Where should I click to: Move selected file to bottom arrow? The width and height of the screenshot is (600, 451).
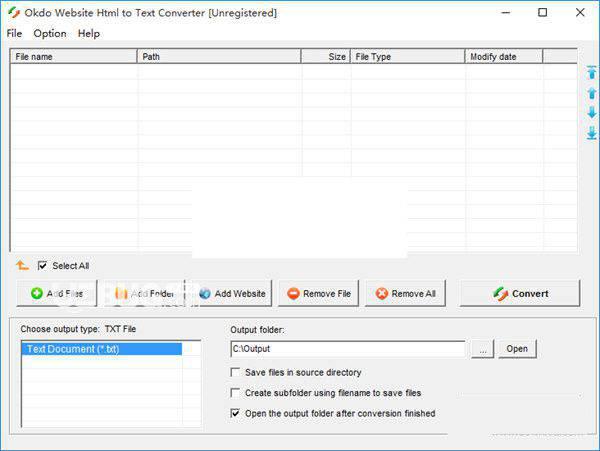pyautogui.click(x=592, y=133)
